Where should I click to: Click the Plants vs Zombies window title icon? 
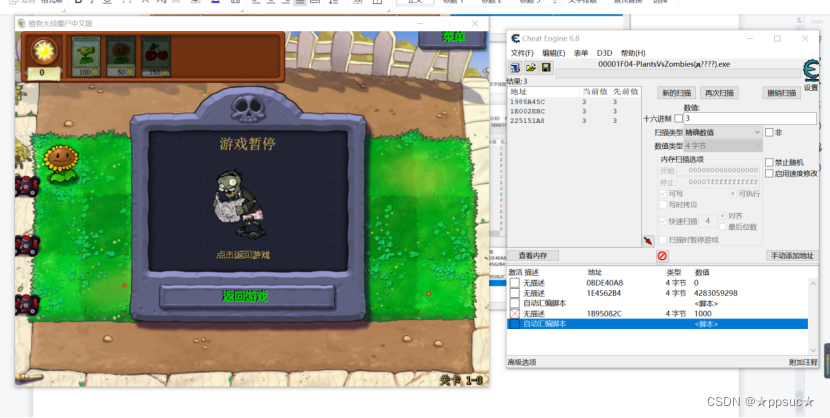click(22, 23)
